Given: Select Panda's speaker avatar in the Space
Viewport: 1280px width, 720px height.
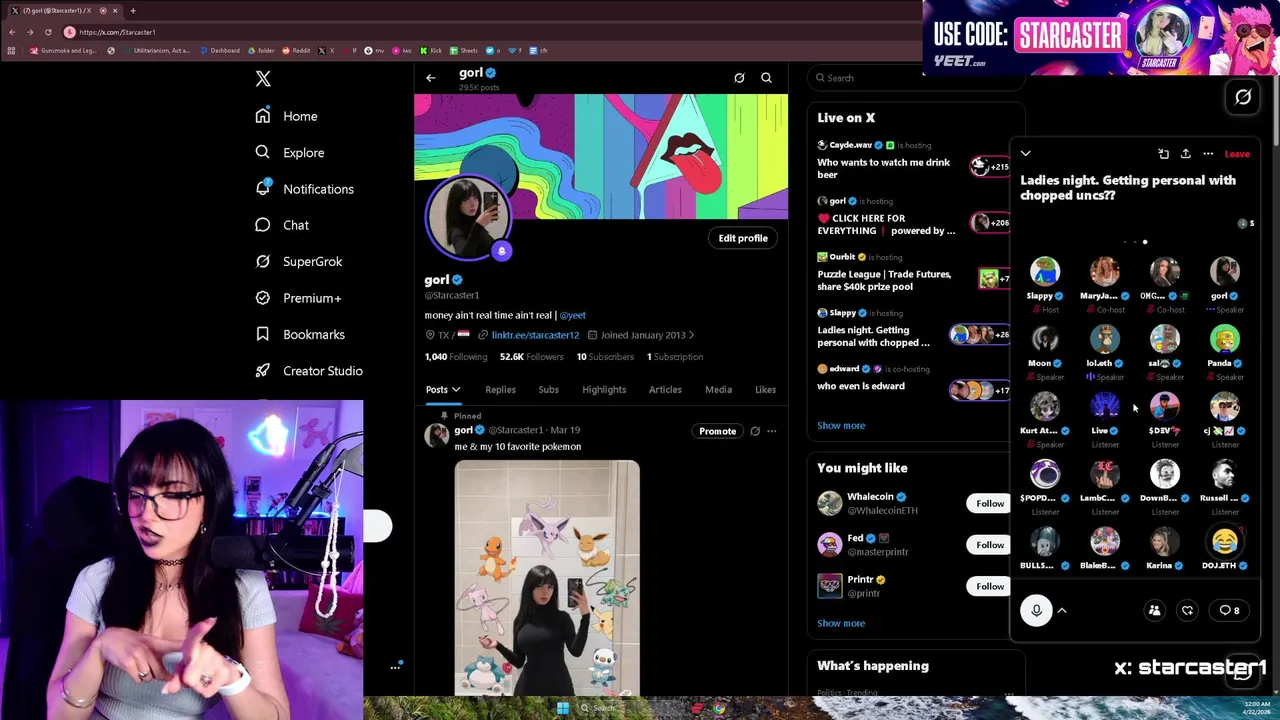Looking at the screenshot, I should tap(1225, 340).
